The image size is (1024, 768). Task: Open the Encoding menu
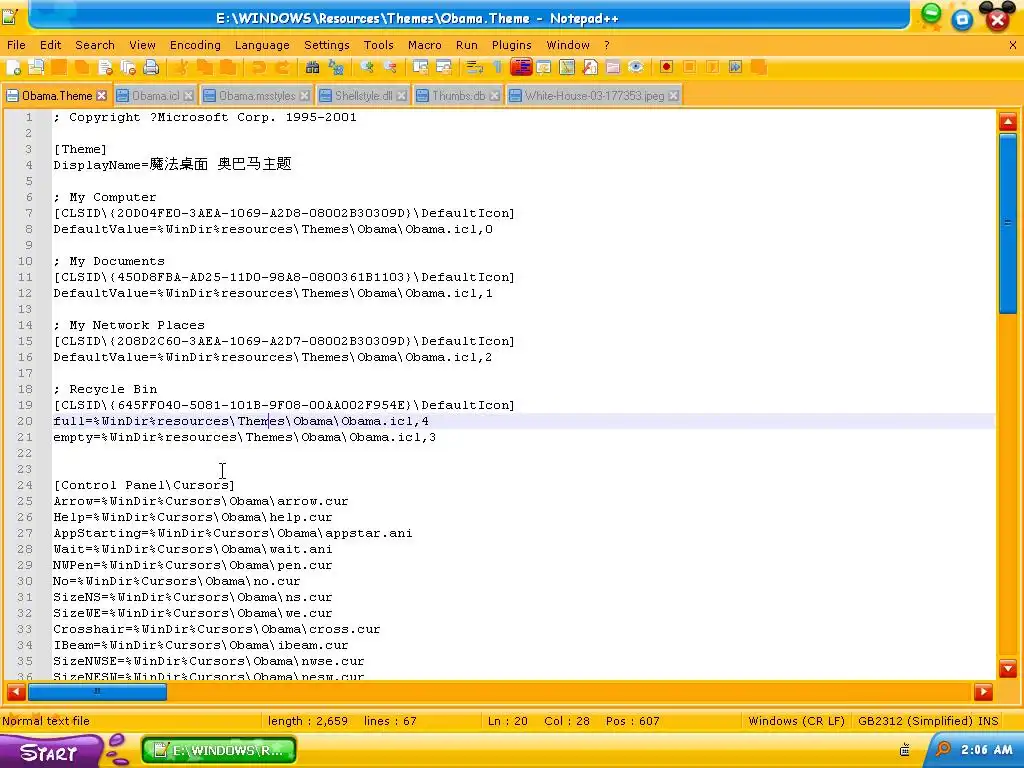coord(195,45)
